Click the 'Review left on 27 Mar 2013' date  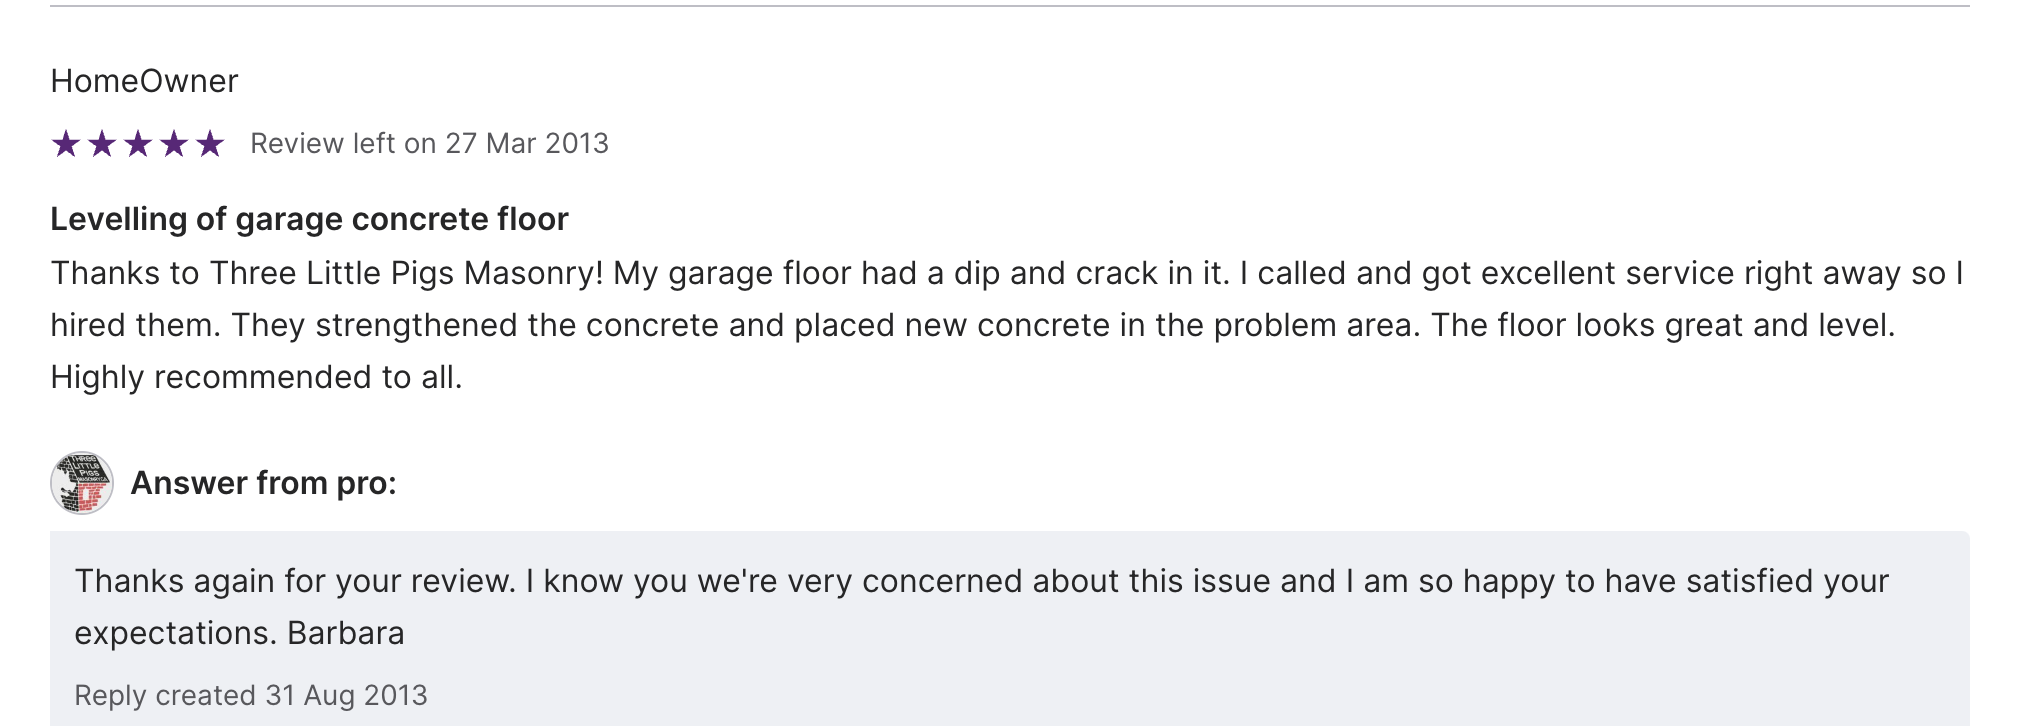point(429,144)
